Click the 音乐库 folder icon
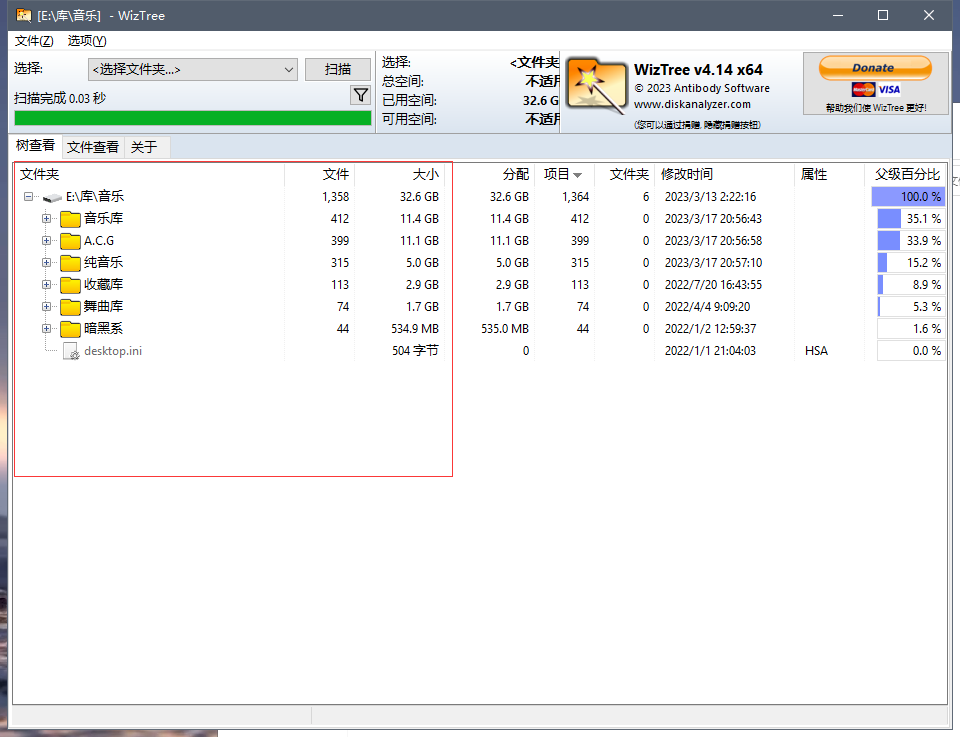This screenshot has height=737, width=960. (70, 219)
